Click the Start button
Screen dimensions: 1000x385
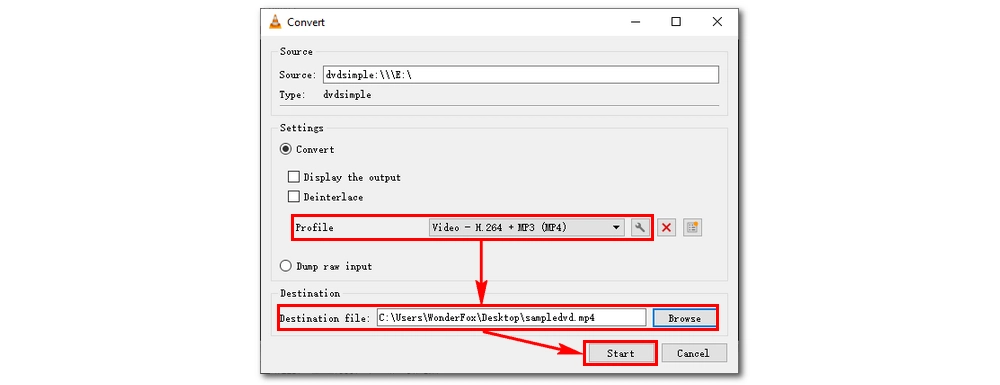(x=620, y=353)
